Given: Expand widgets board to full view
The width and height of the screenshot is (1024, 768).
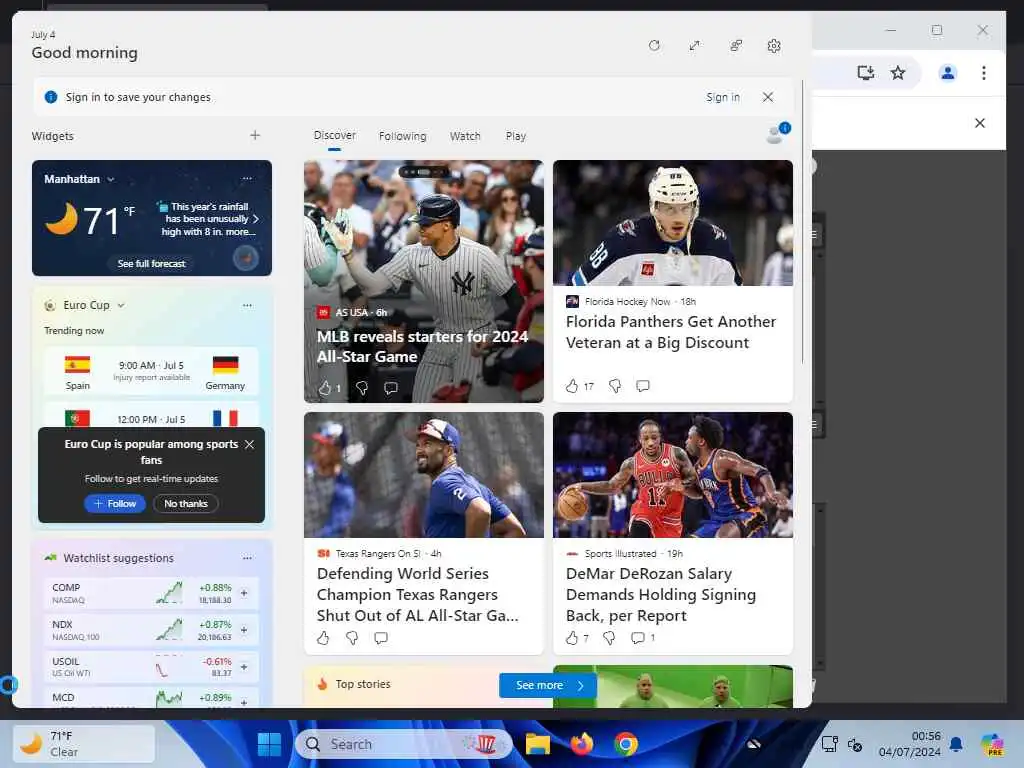Looking at the screenshot, I should (694, 46).
